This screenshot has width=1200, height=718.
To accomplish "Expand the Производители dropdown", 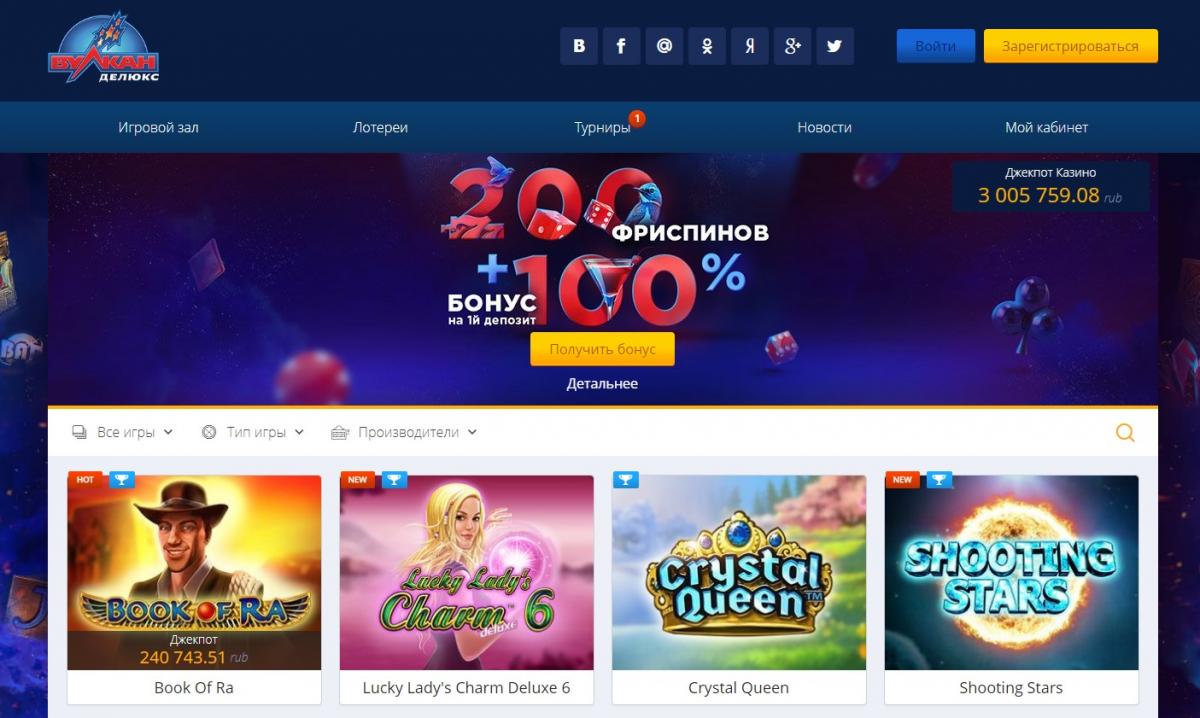I will point(404,432).
